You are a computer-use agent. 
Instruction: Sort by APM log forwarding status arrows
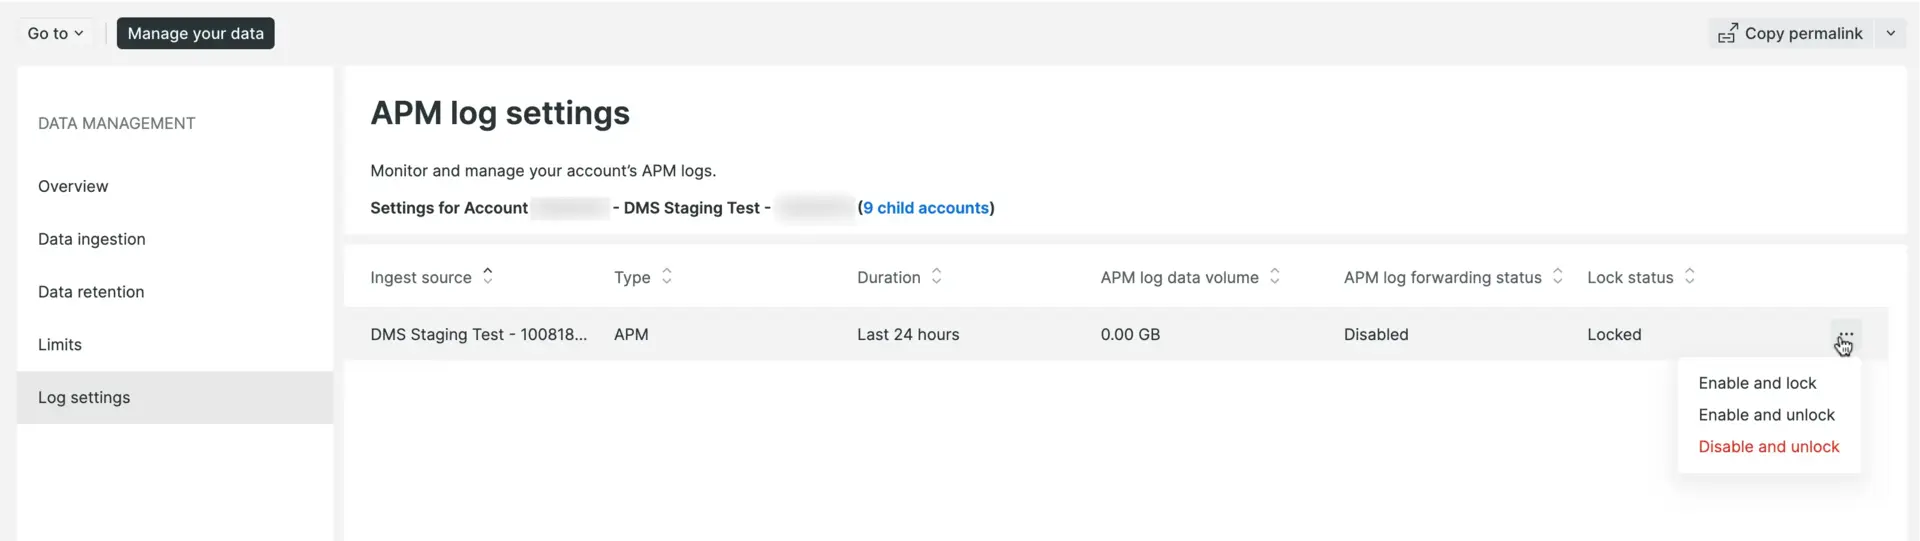click(x=1558, y=276)
